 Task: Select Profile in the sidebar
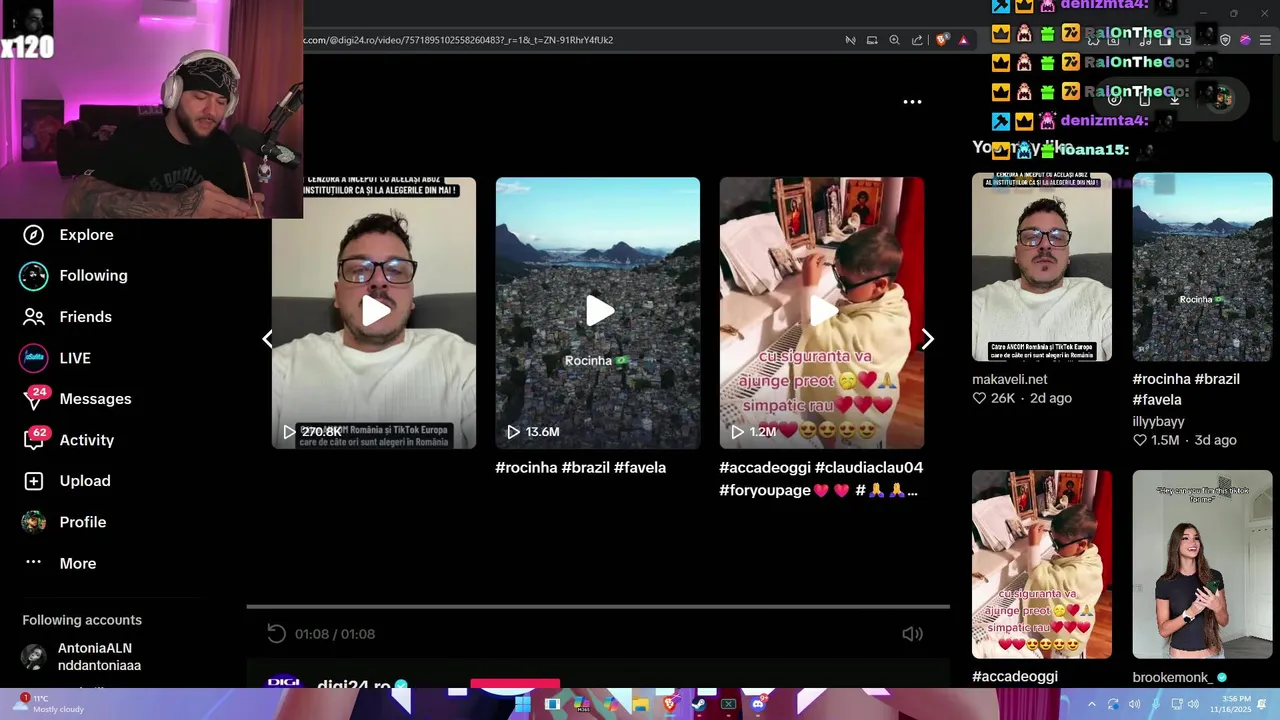[x=83, y=522]
